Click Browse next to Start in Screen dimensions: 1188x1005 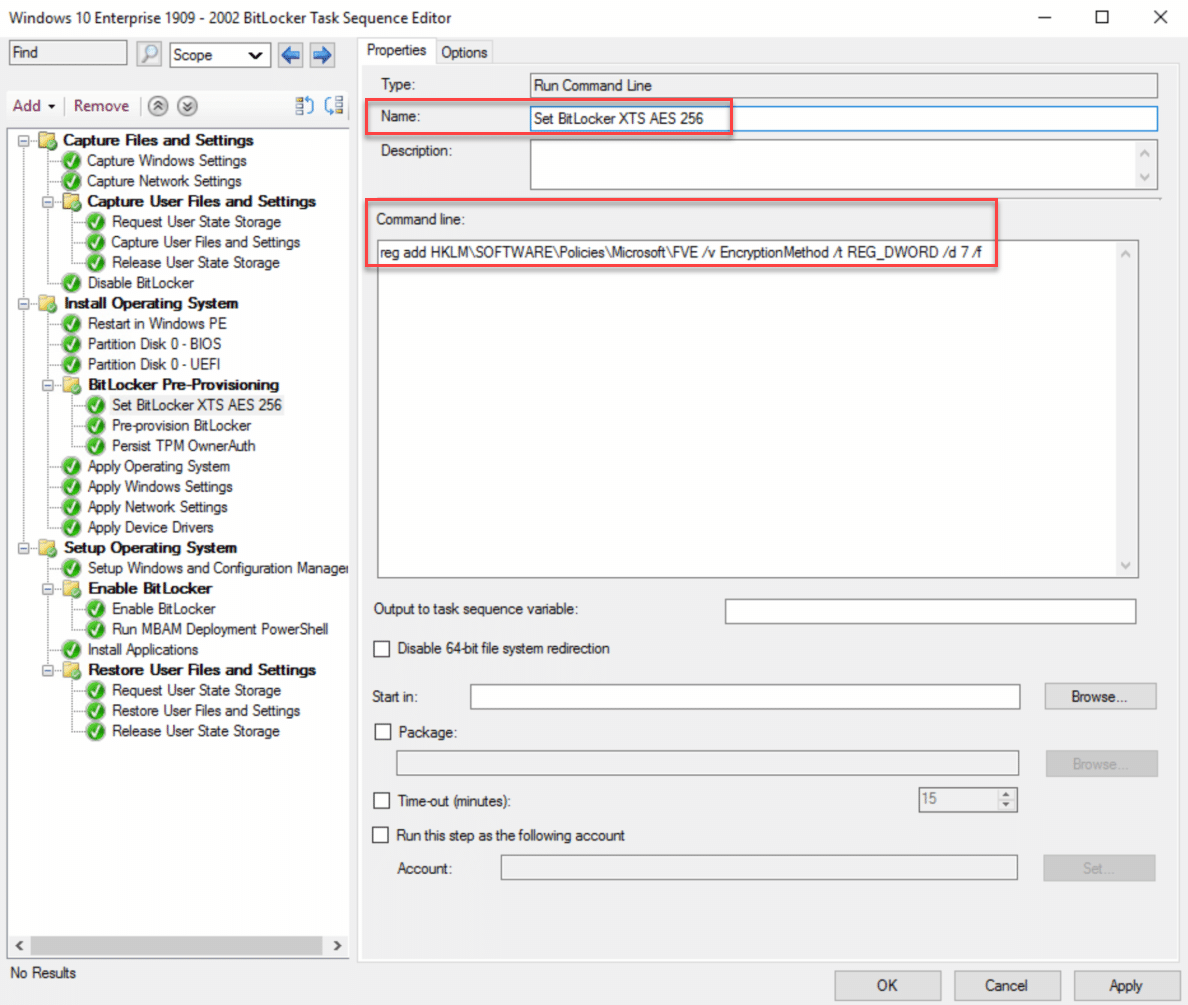point(1099,696)
